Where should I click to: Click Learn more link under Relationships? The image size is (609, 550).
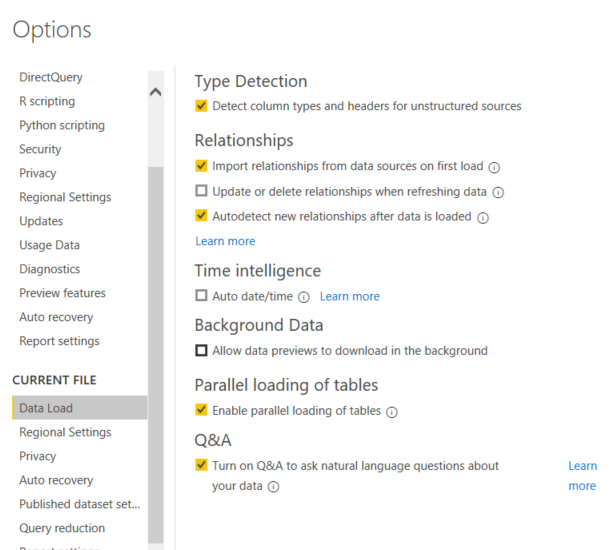(225, 241)
